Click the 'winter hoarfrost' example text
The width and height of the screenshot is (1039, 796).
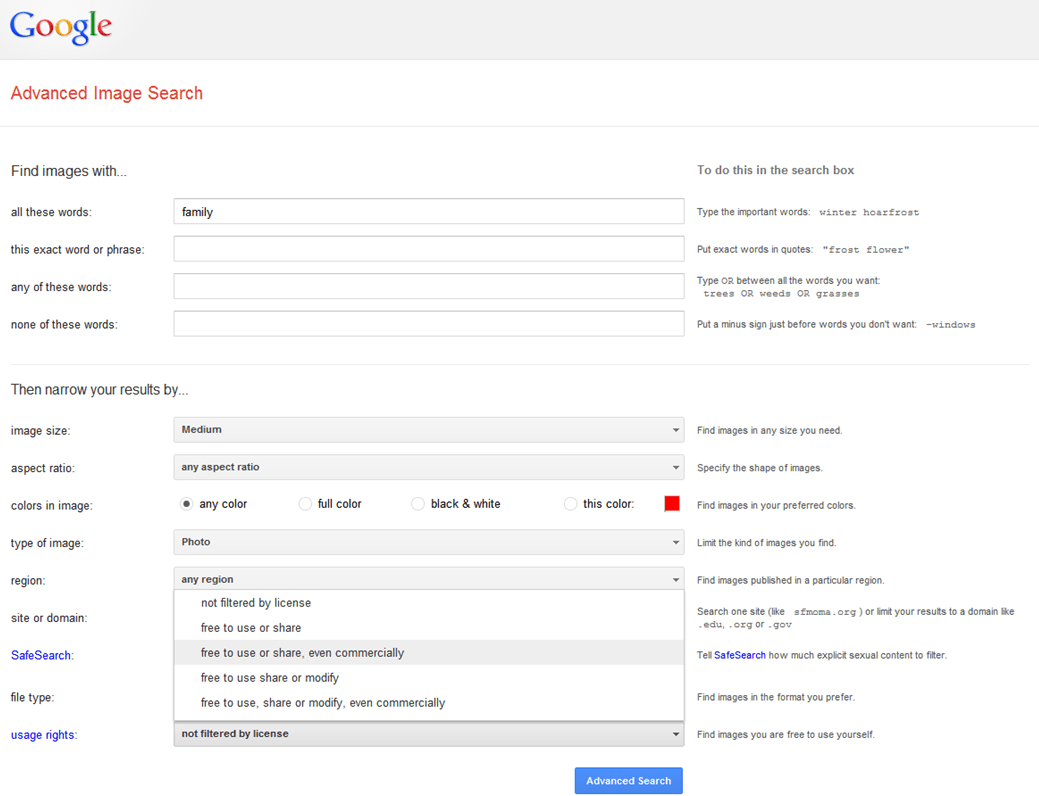[x=869, y=213]
